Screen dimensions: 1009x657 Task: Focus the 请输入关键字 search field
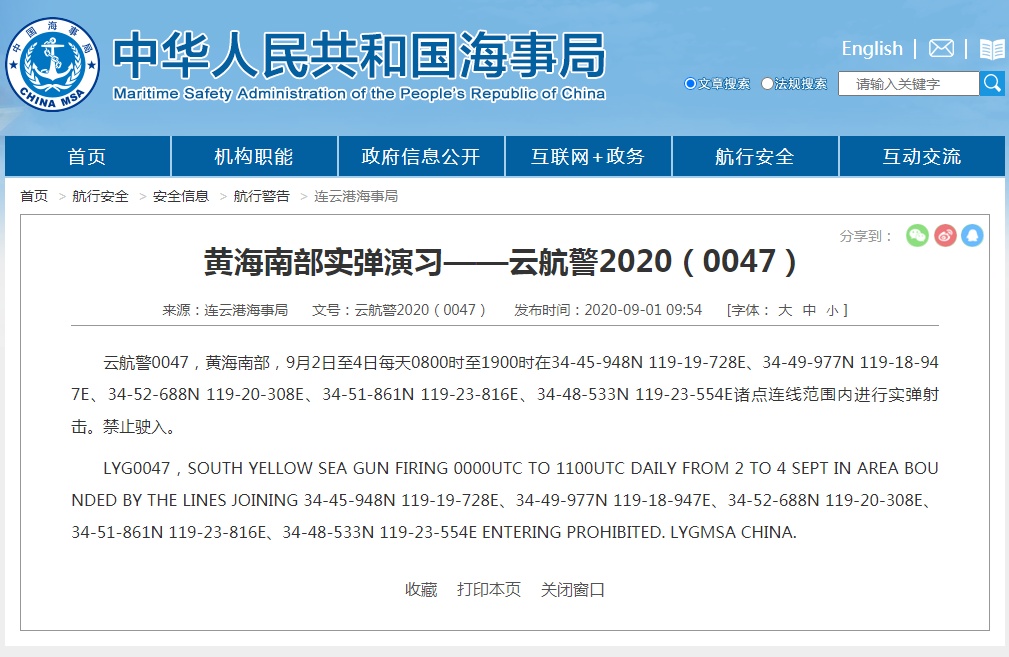click(908, 84)
